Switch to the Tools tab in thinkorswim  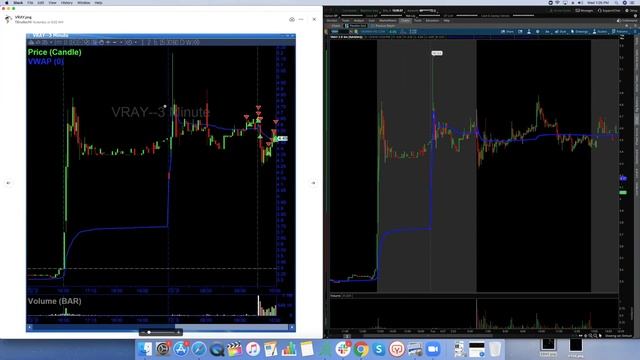pyautogui.click(x=418, y=20)
